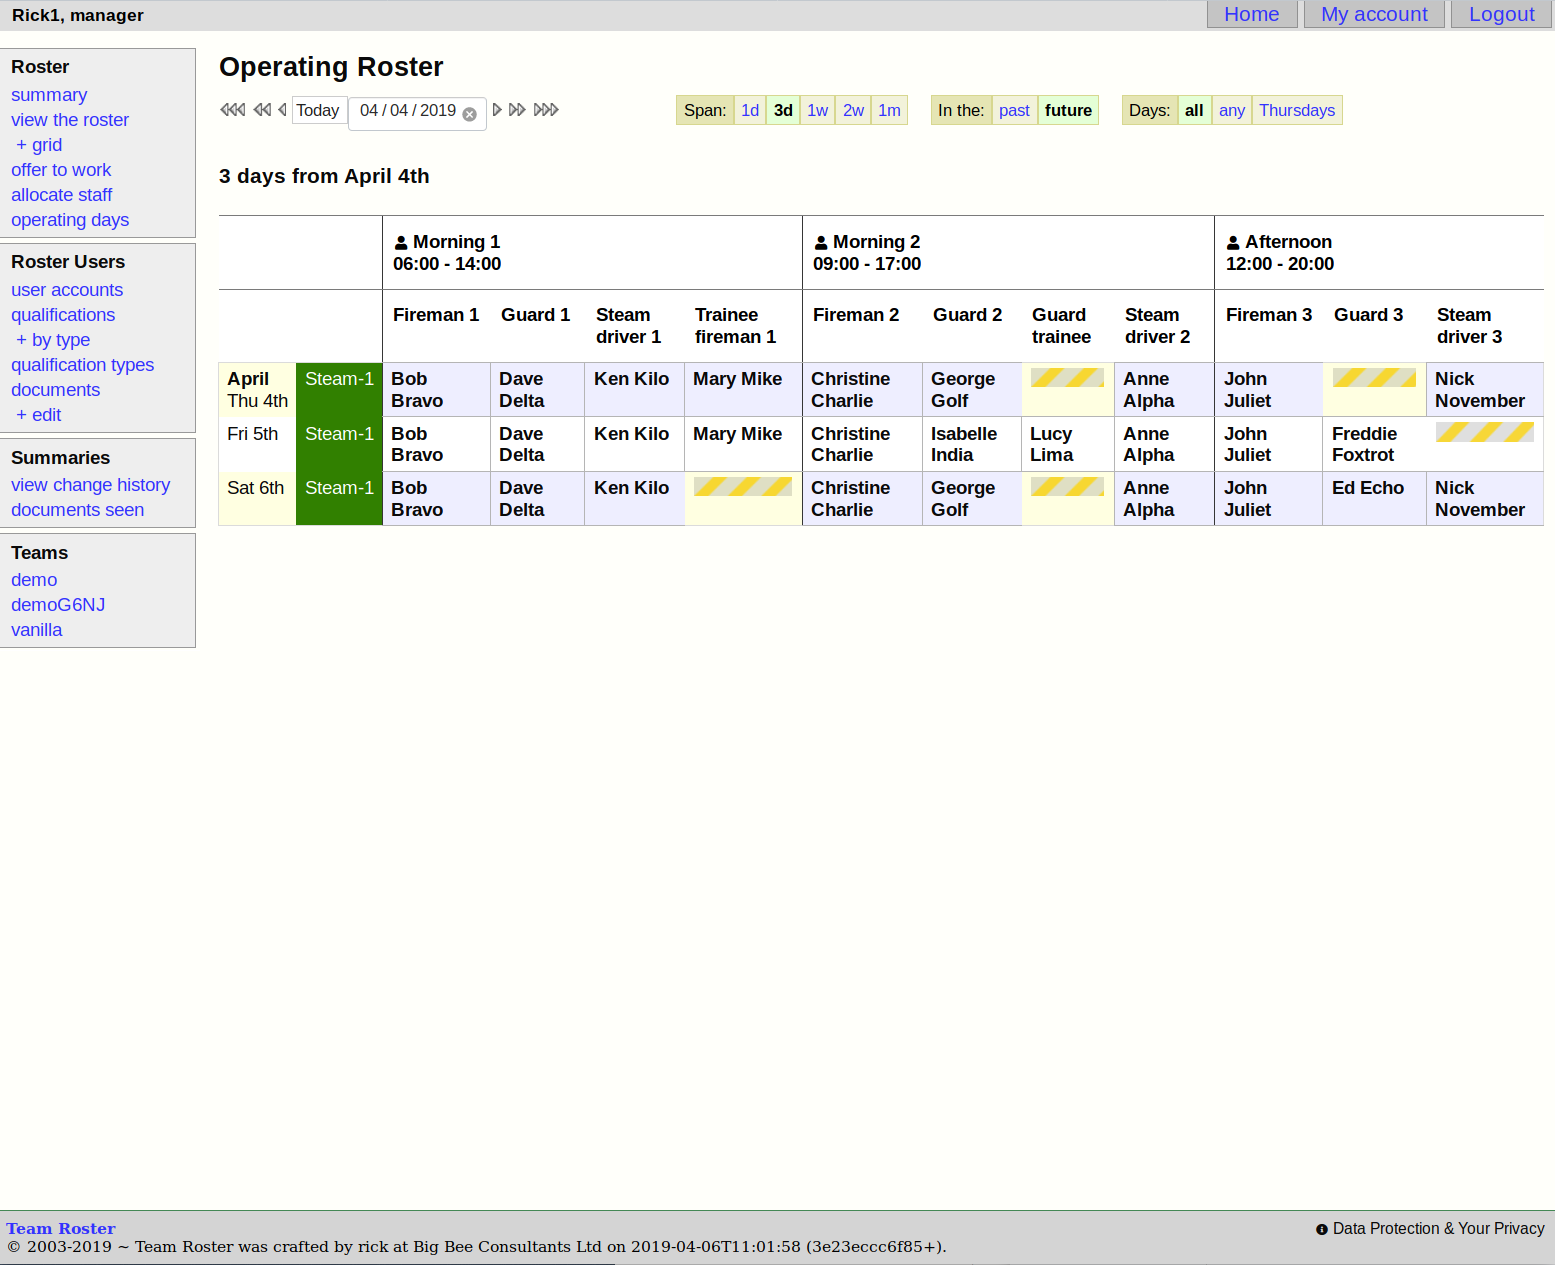Expand qualifications by type

tap(54, 340)
